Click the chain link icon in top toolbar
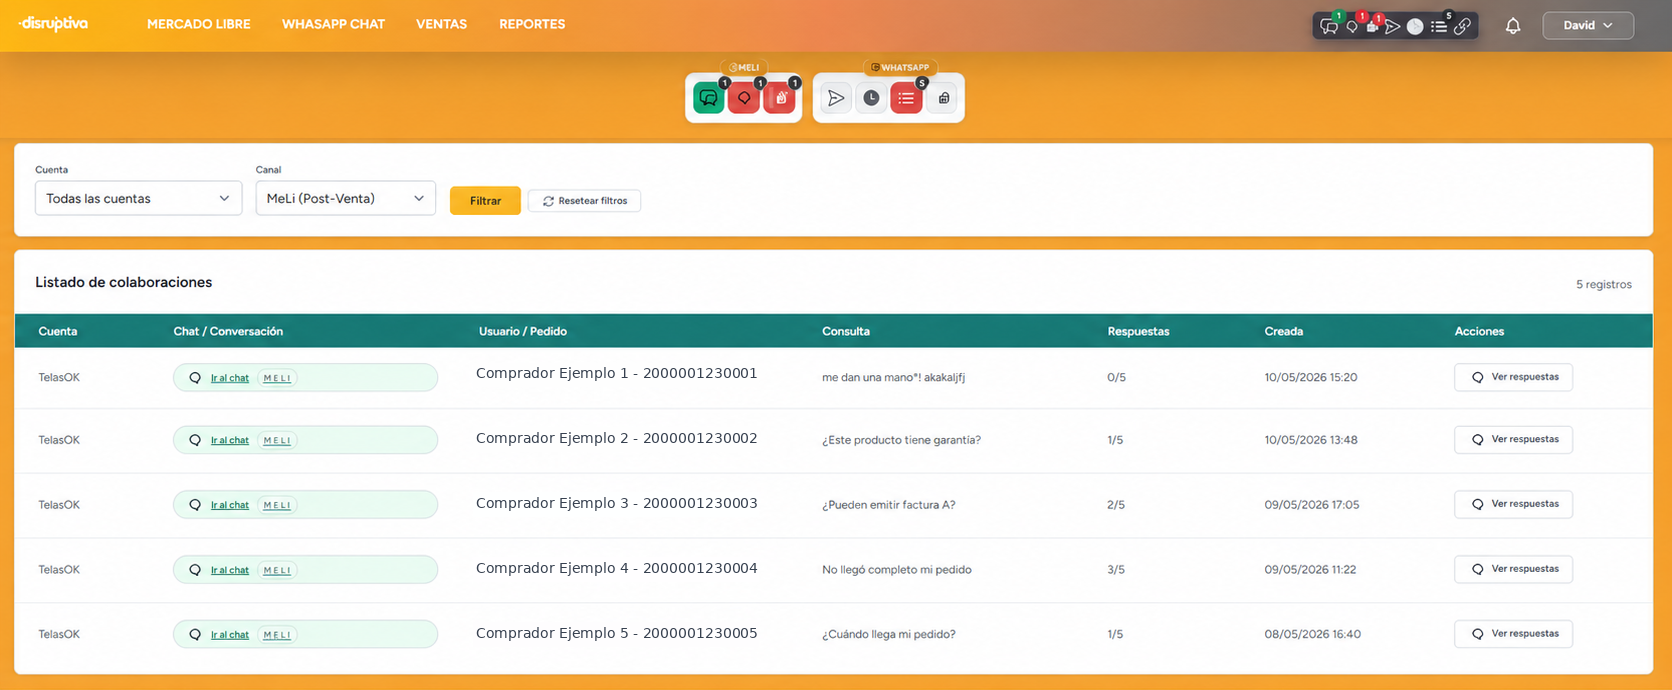Screen dimensions: 1672x690 pos(1462,27)
